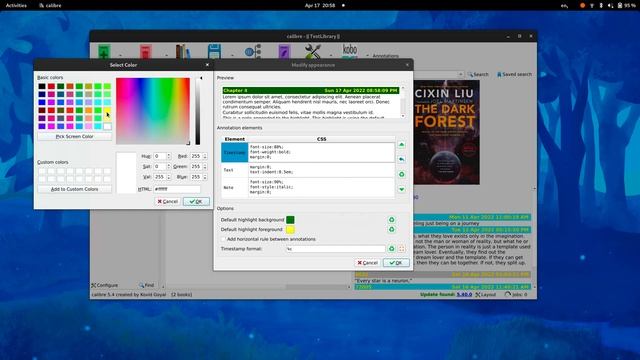Image resolution: width=640 pixels, height=360 pixels.
Task: Click the preview pane vertical scrollbar
Action: (x=403, y=102)
